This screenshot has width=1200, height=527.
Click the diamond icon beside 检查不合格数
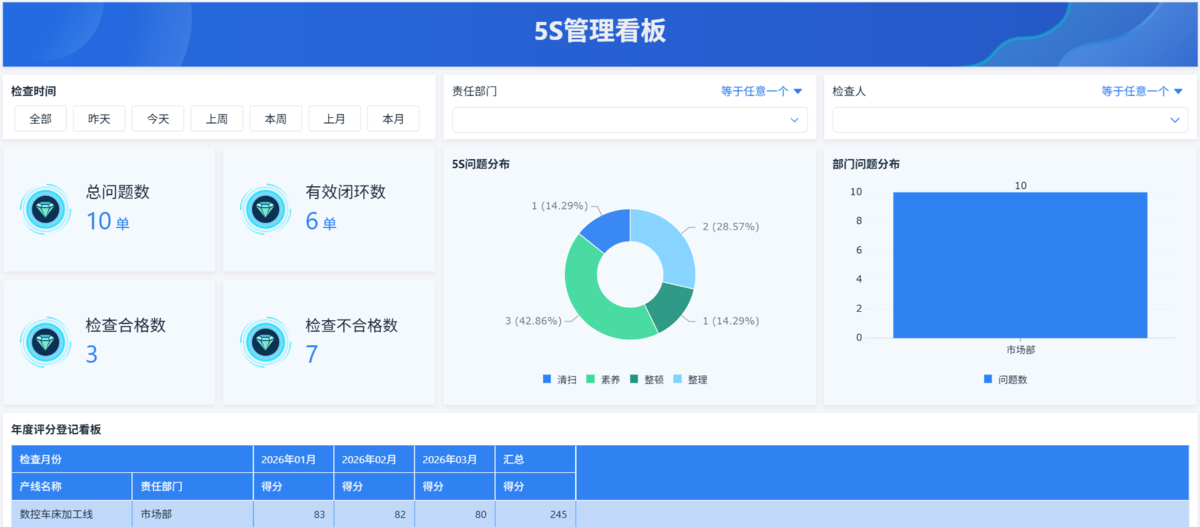(265, 343)
